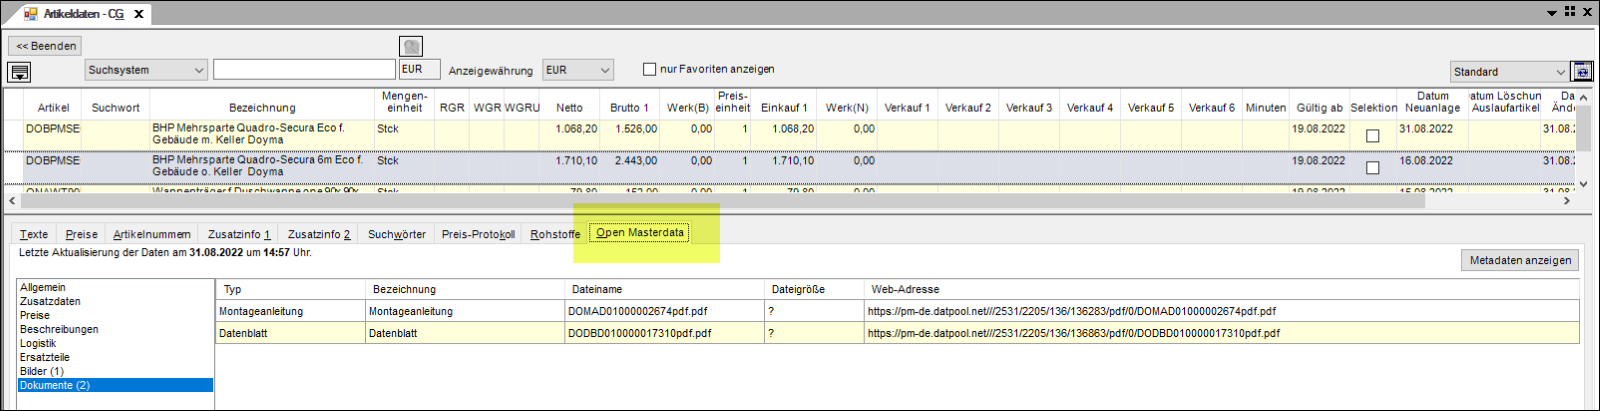Click the search user icon above EUR field
This screenshot has height=411, width=1600.
tap(410, 46)
